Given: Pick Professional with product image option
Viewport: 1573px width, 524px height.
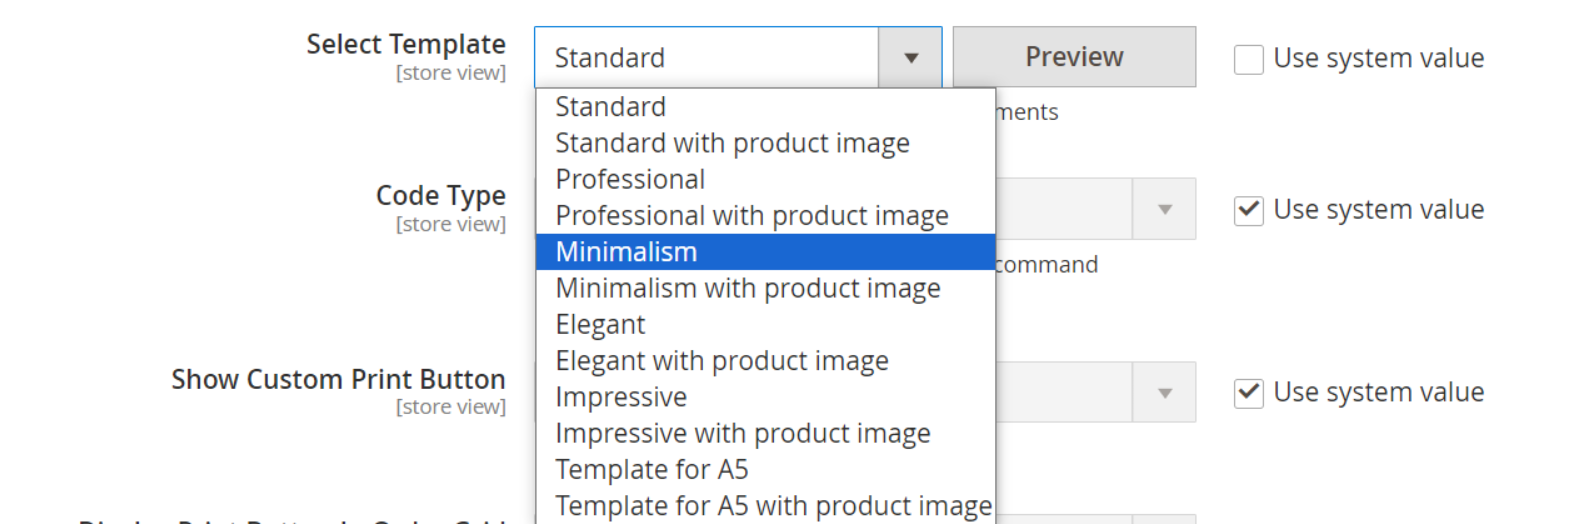Looking at the screenshot, I should tap(751, 216).
